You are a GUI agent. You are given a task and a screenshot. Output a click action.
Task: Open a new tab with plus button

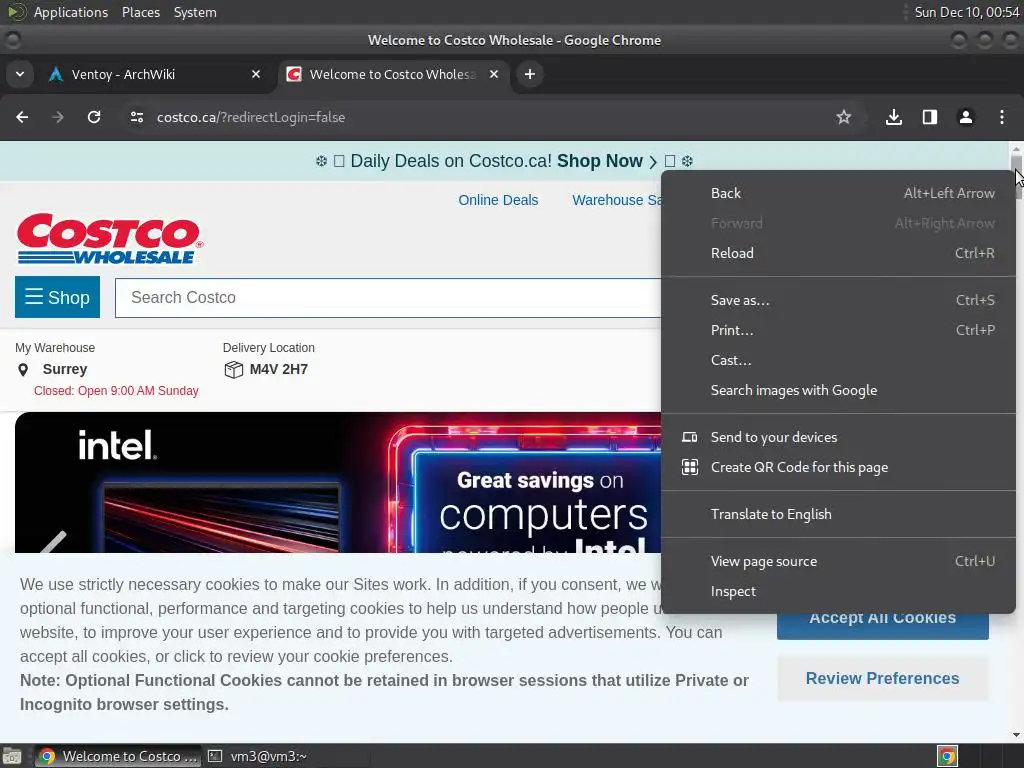530,74
